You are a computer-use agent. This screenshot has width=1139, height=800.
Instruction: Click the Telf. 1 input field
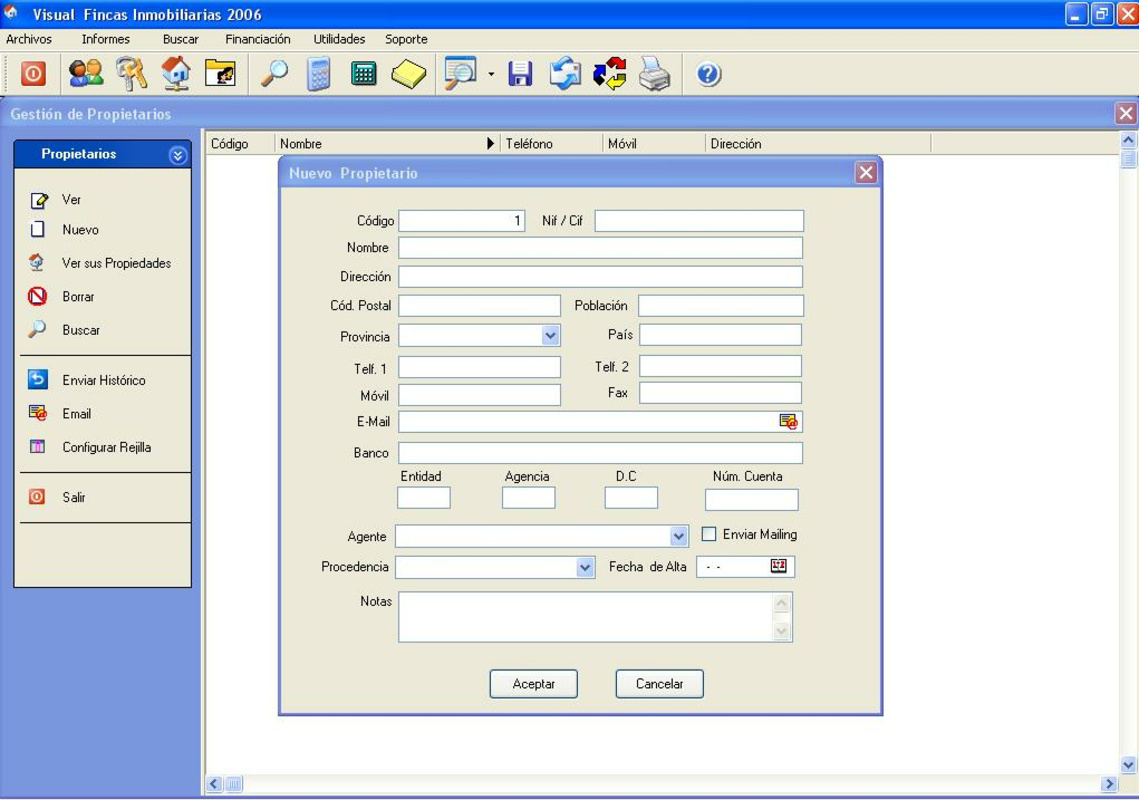479,368
